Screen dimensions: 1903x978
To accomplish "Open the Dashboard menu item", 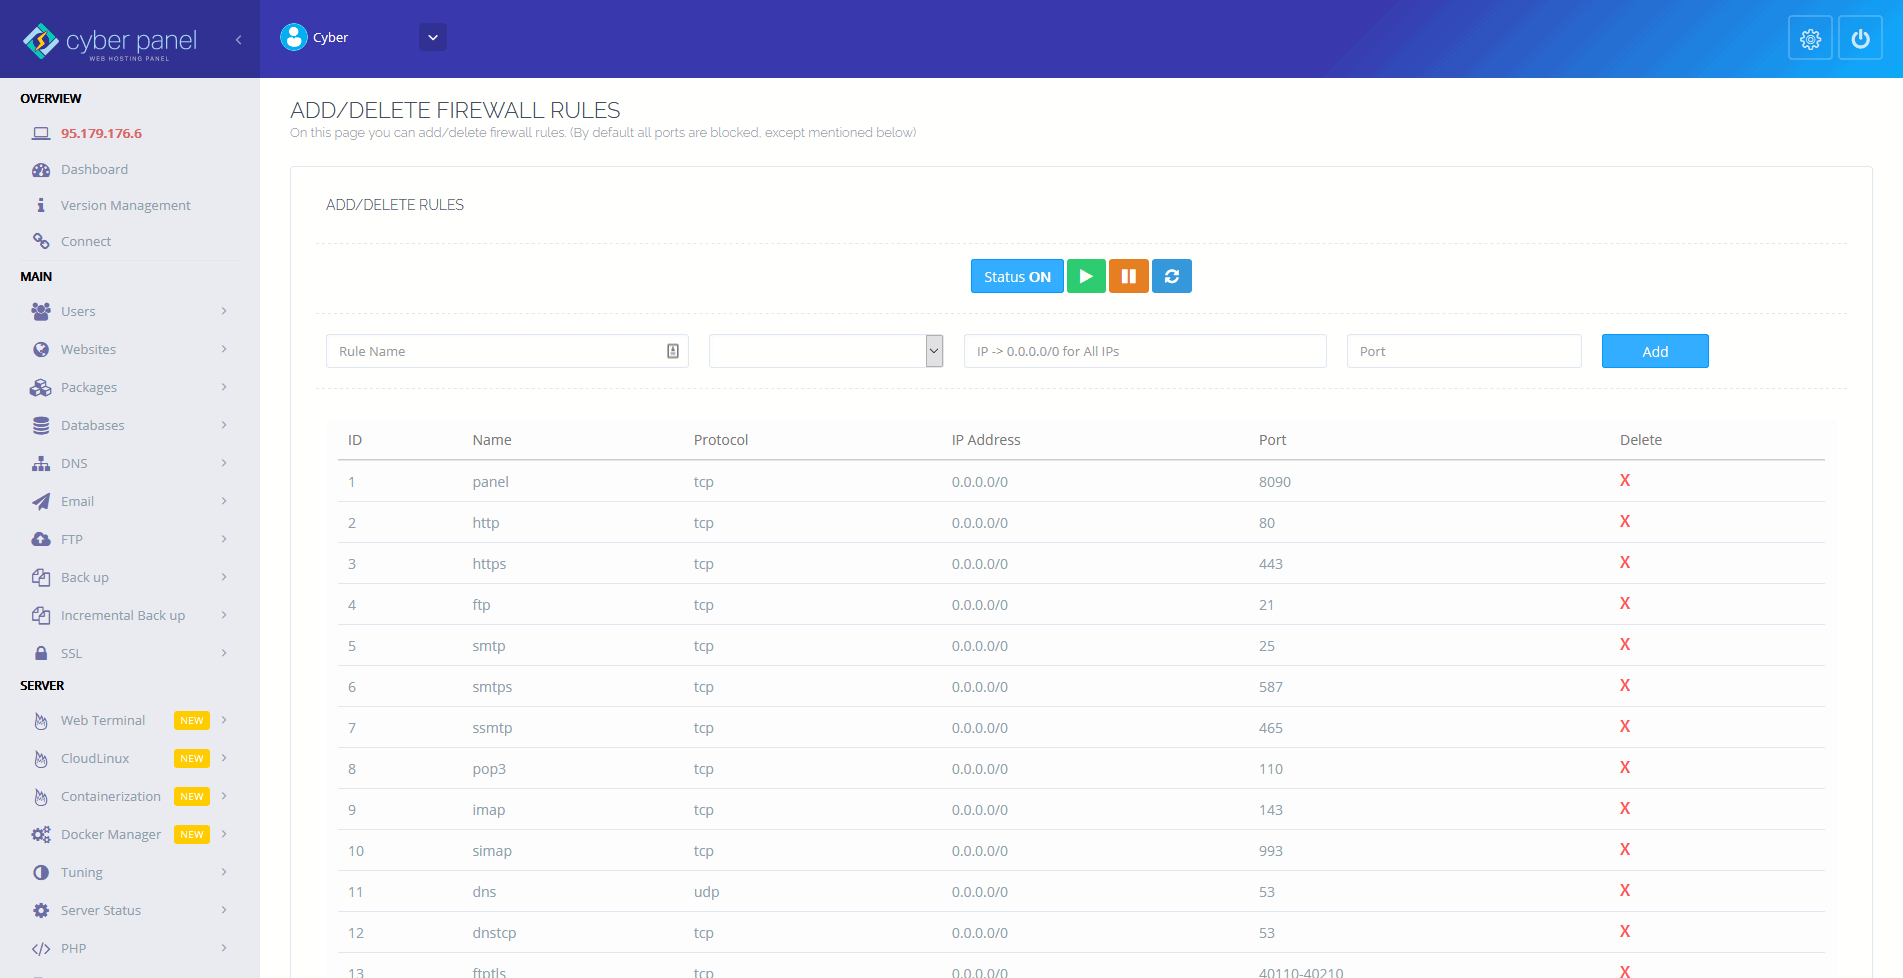I will point(95,169).
